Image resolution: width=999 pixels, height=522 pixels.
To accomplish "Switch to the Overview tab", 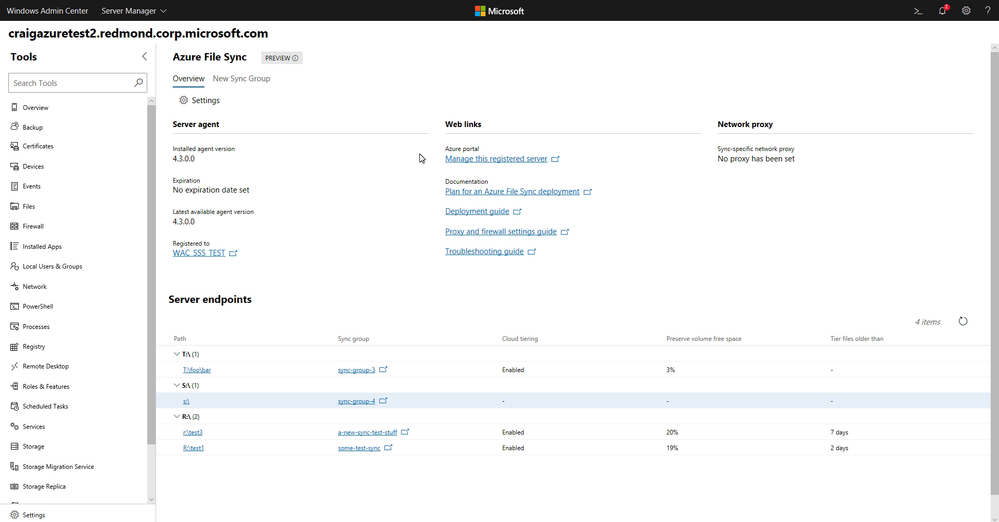I will (189, 78).
